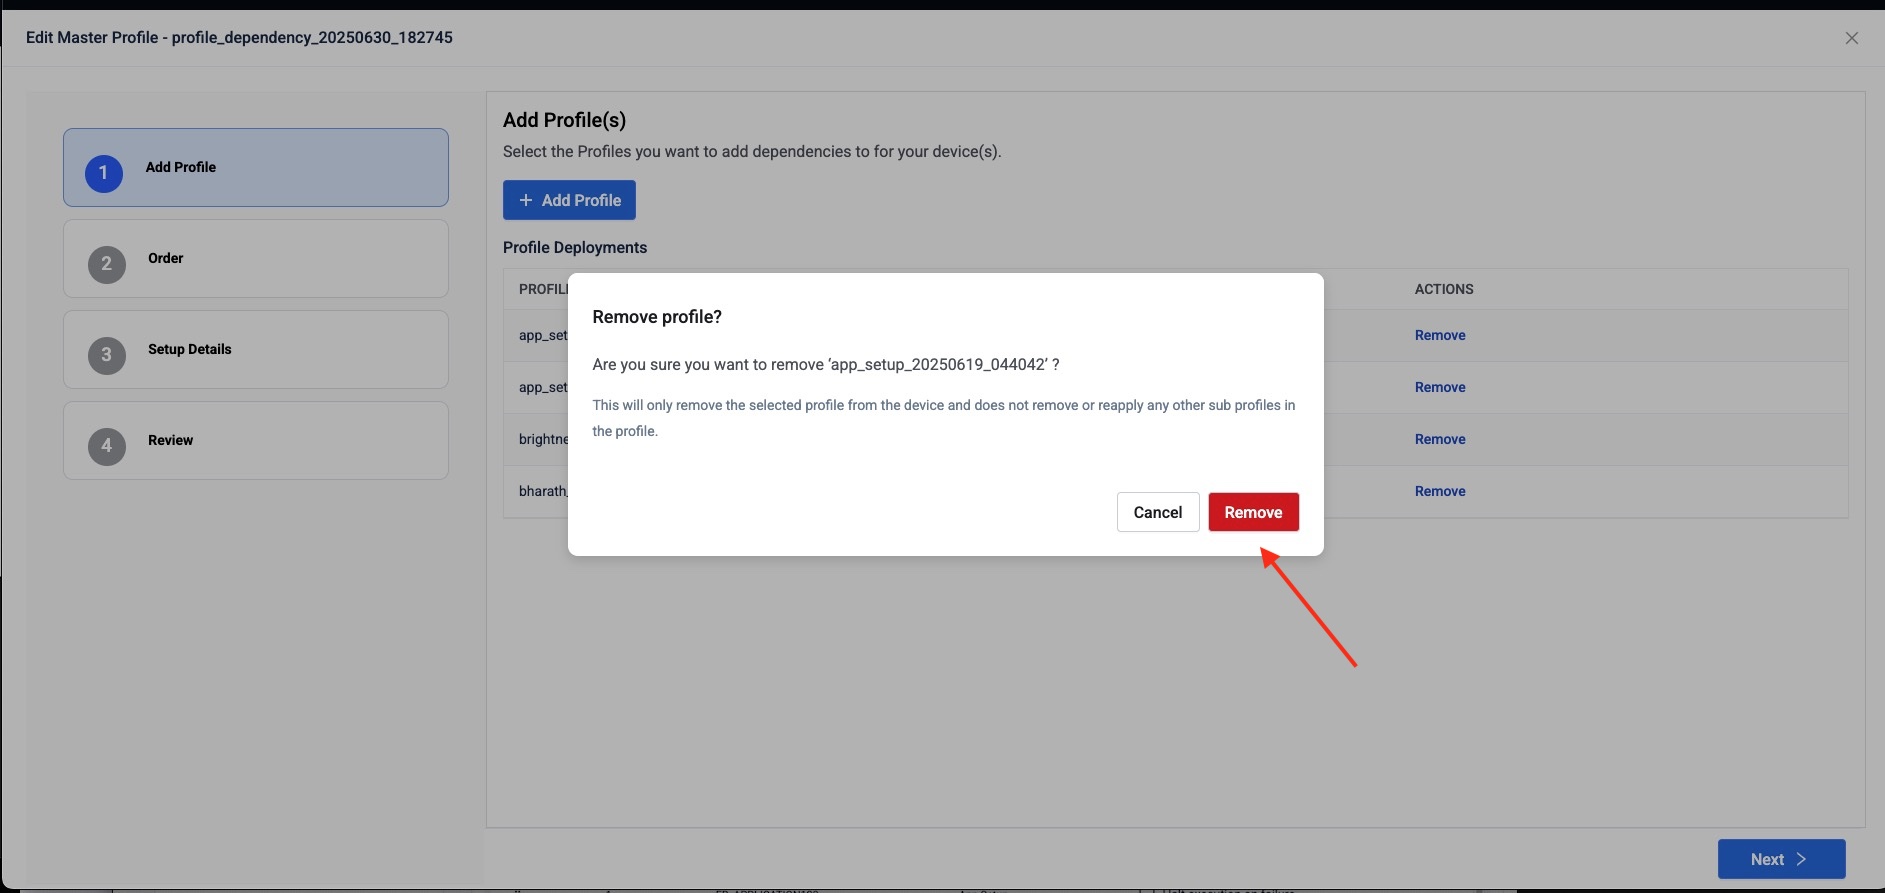
Task: Click the step 2 number circle
Action: pos(107,264)
